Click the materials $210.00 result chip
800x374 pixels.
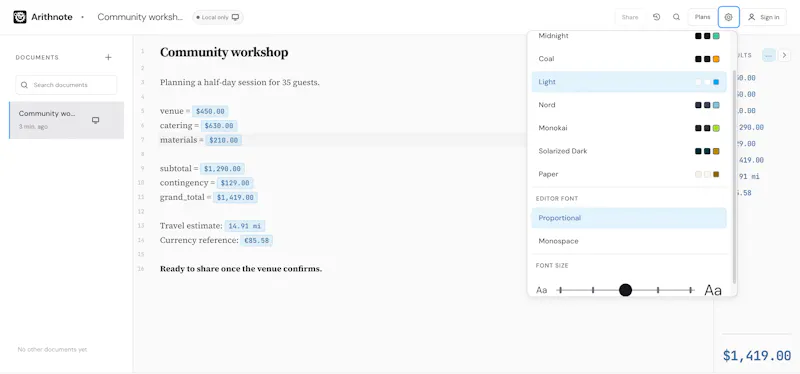223,140
